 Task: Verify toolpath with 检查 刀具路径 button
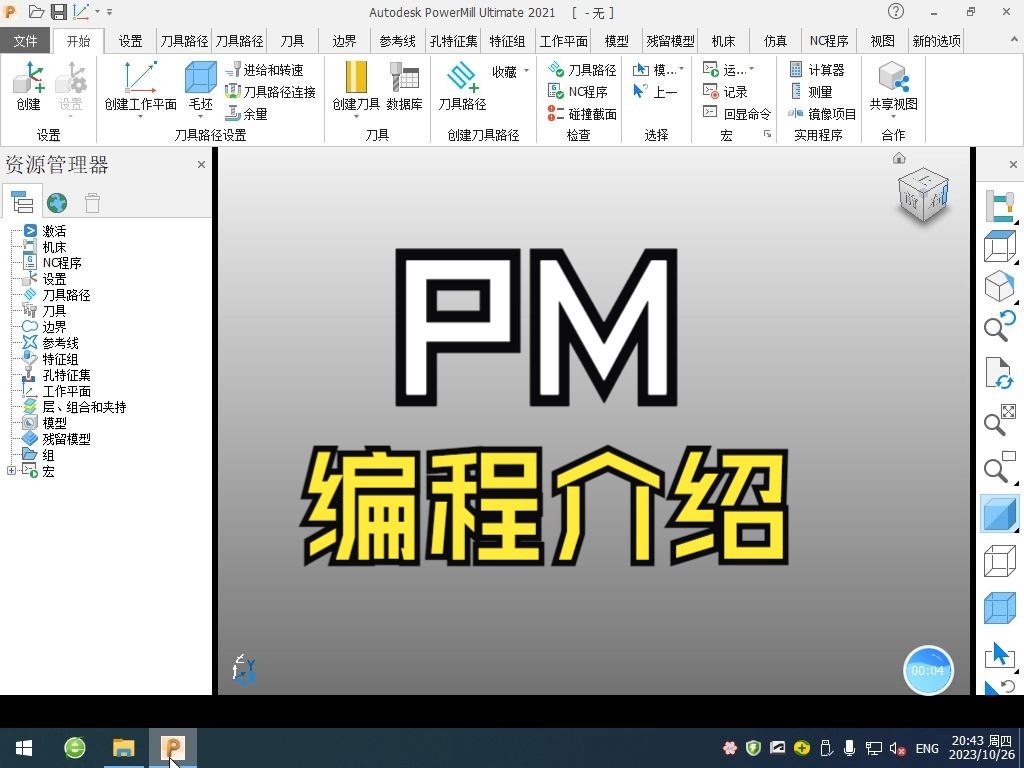click(x=582, y=70)
